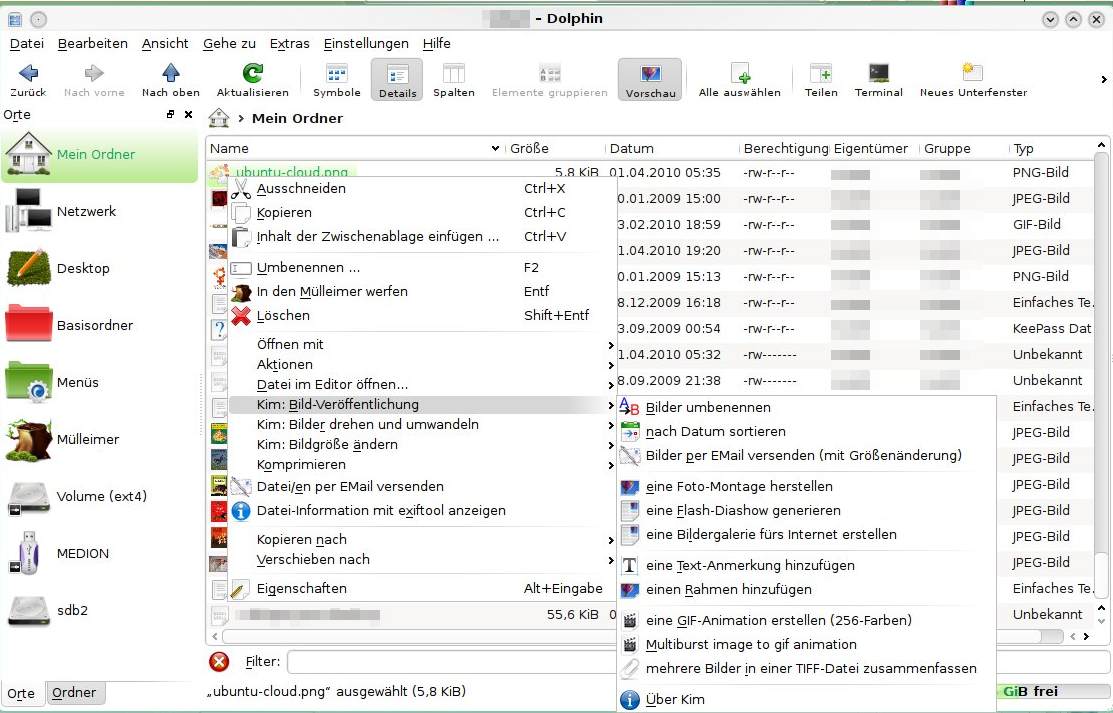
Task: Select eine Bildergalerie fürs Internet erstellen
Action: (x=806, y=535)
